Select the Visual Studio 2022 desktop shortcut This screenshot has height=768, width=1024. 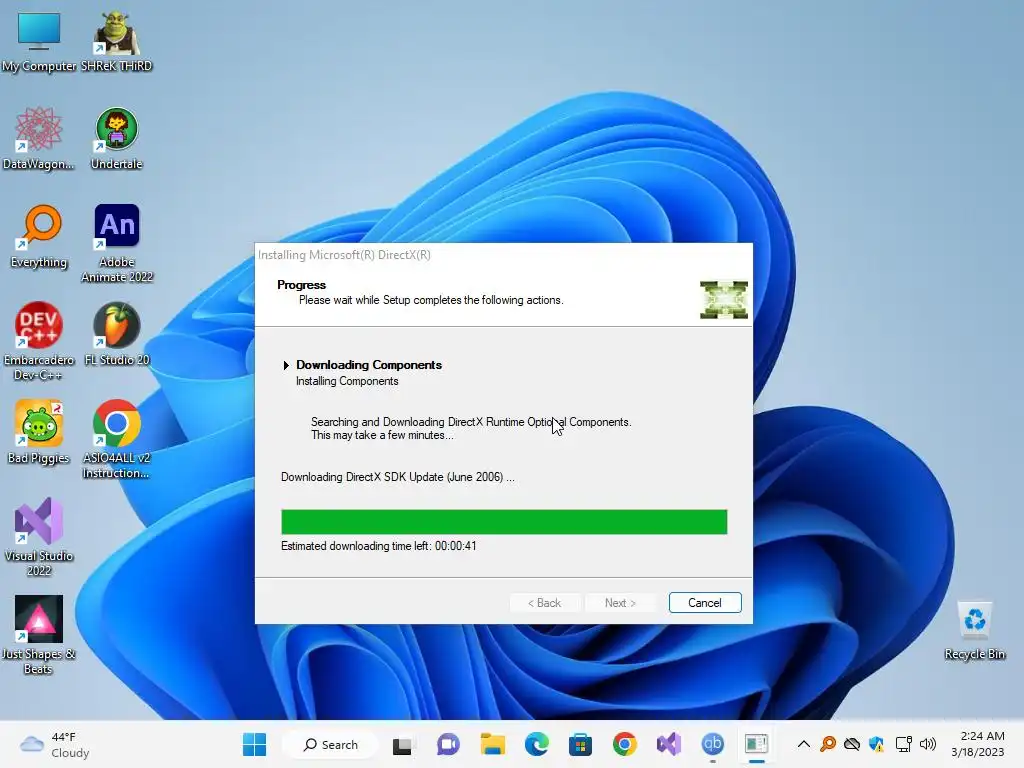(39, 537)
